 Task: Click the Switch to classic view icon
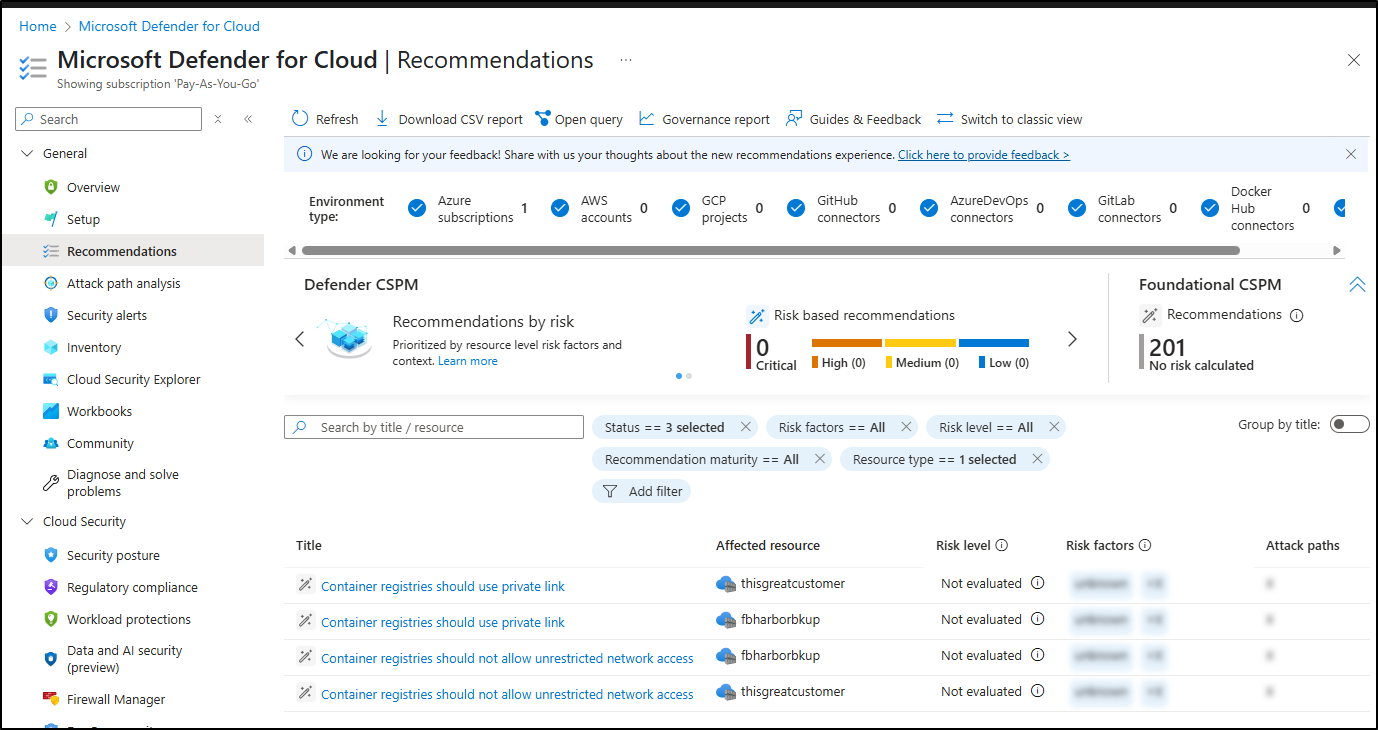point(945,119)
